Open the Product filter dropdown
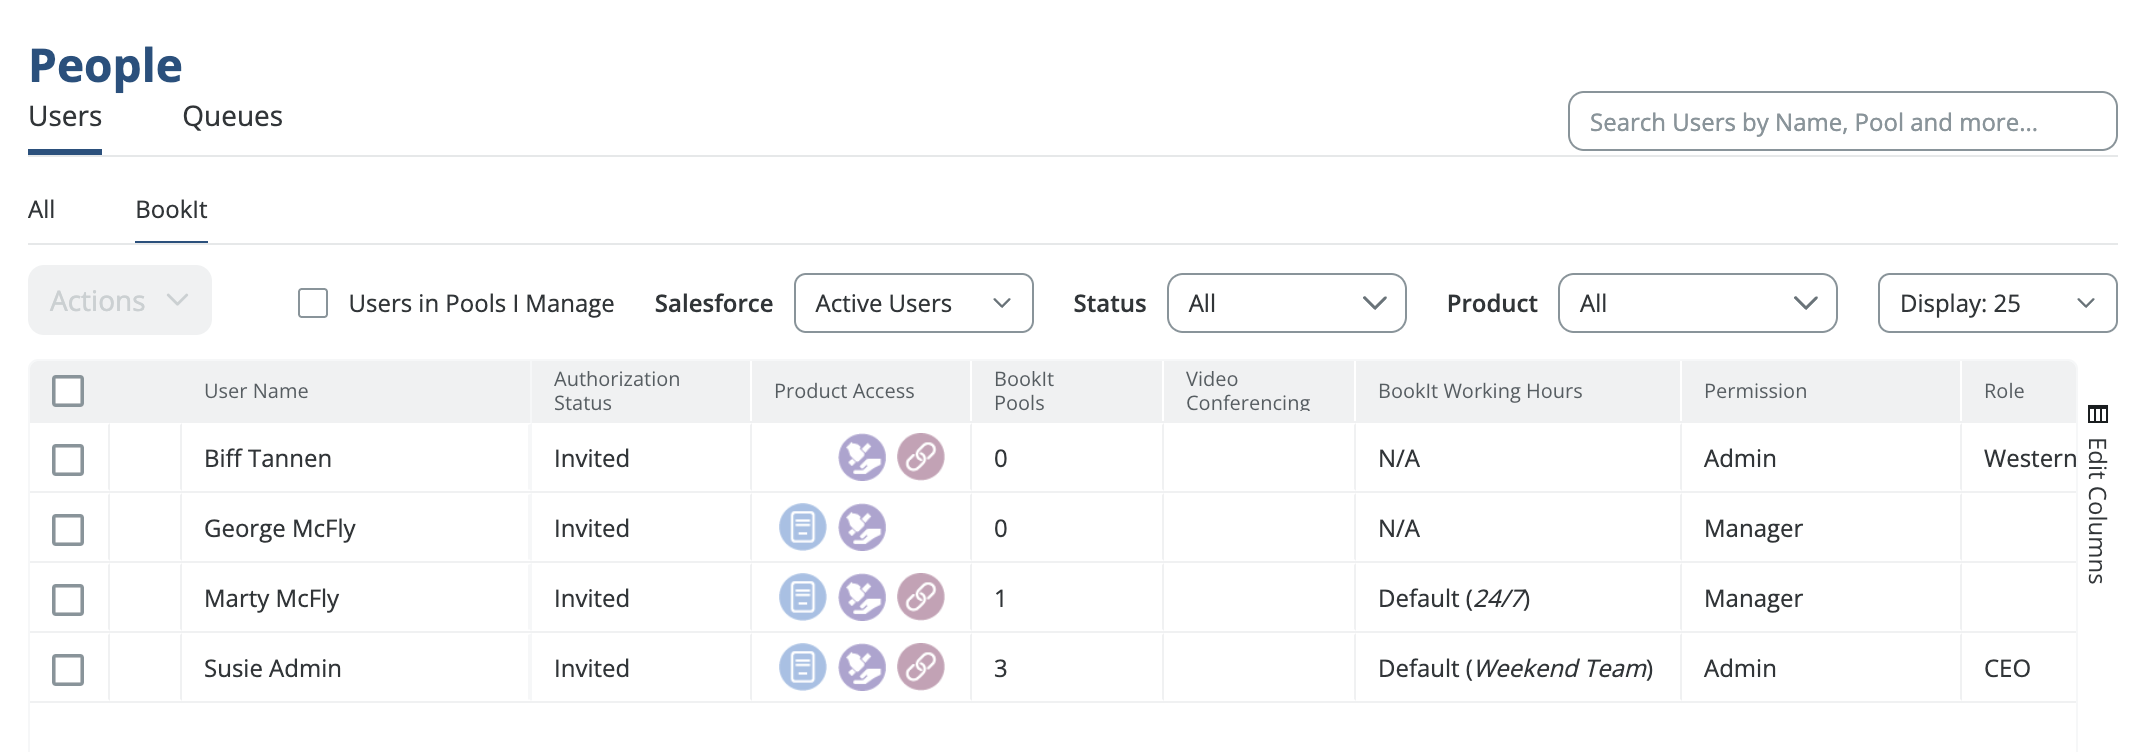 point(1697,303)
